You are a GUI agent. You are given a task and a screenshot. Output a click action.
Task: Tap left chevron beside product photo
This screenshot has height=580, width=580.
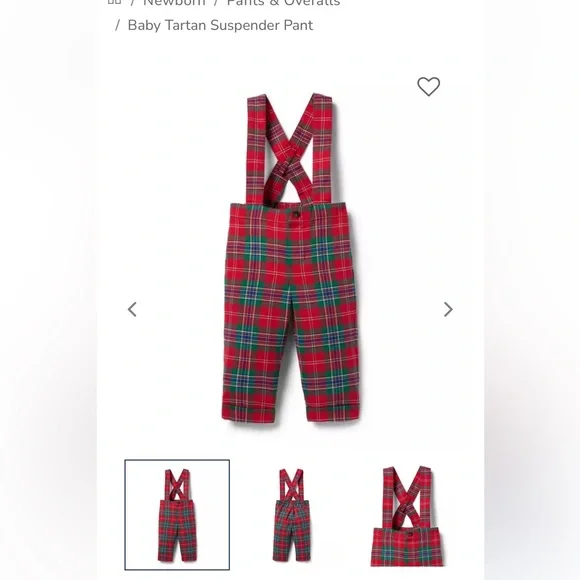click(x=132, y=309)
